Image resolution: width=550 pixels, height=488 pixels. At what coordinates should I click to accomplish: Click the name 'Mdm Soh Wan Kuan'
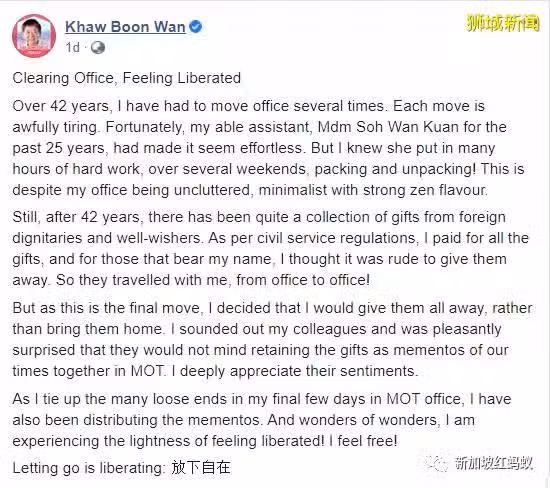point(388,127)
